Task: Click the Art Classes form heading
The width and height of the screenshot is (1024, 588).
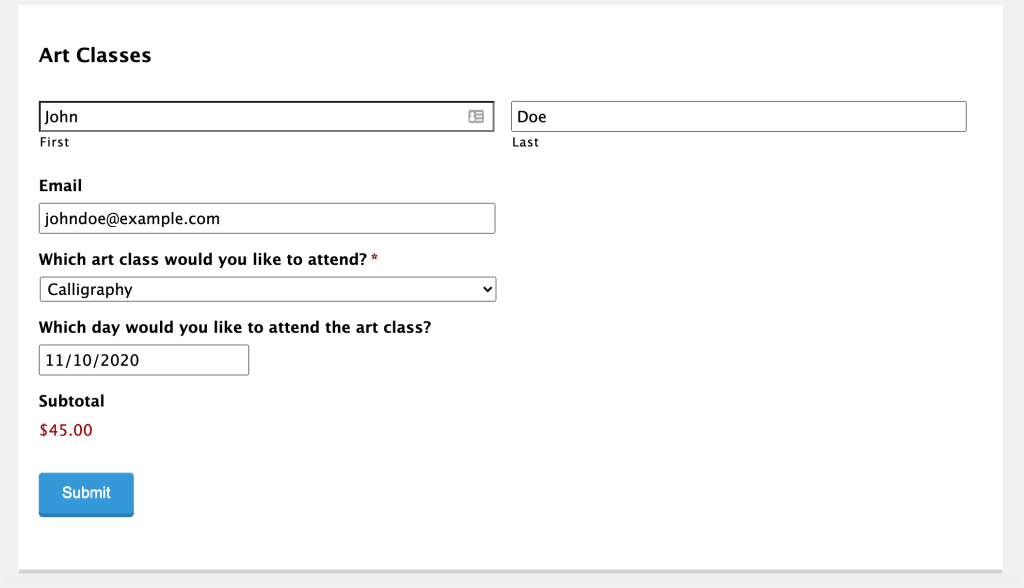Action: [95, 56]
